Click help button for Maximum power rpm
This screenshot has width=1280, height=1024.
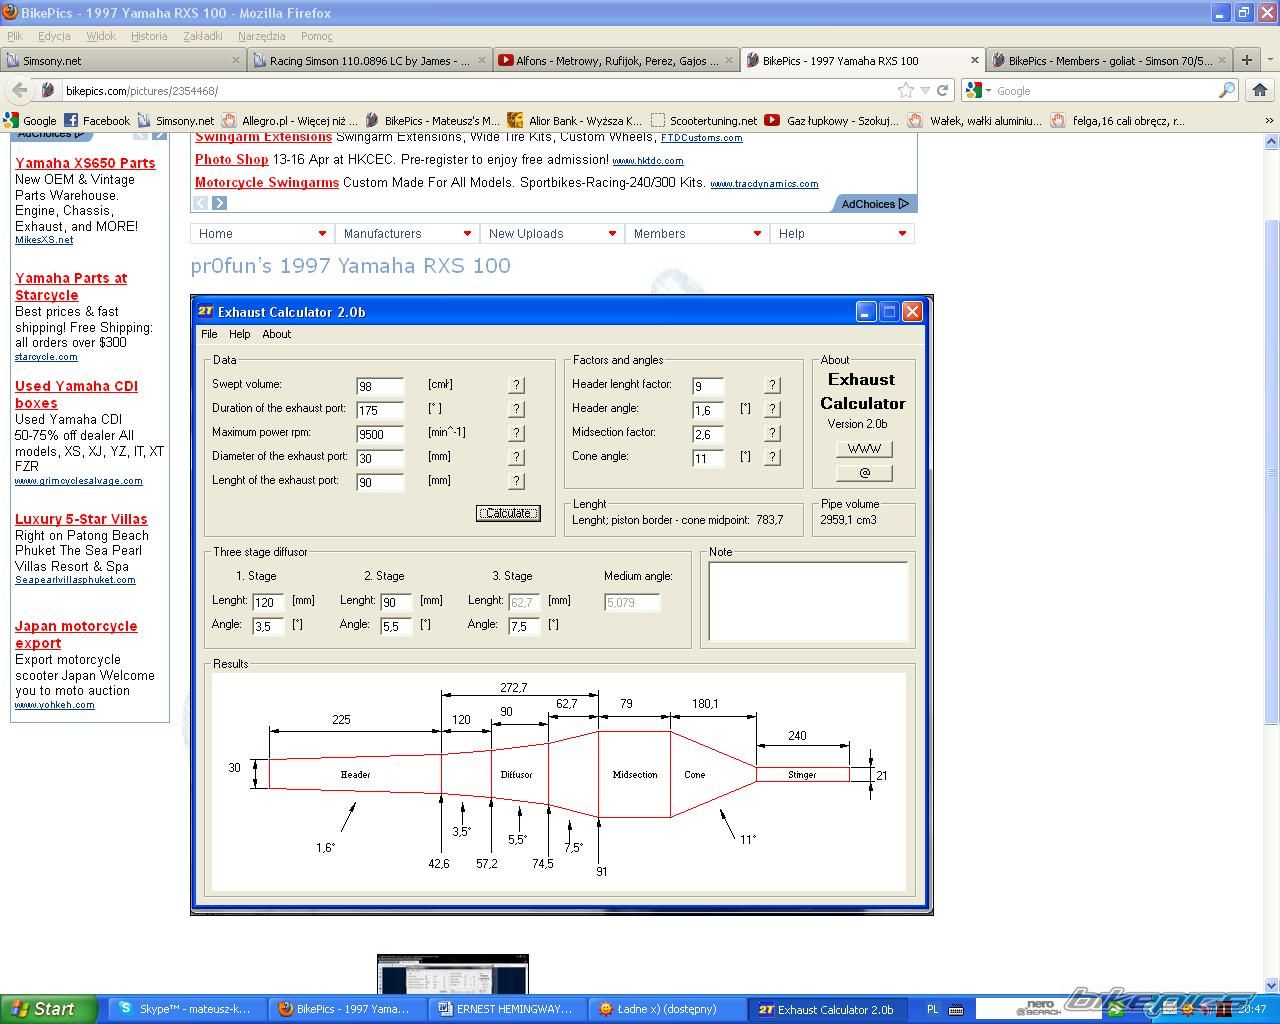click(516, 433)
